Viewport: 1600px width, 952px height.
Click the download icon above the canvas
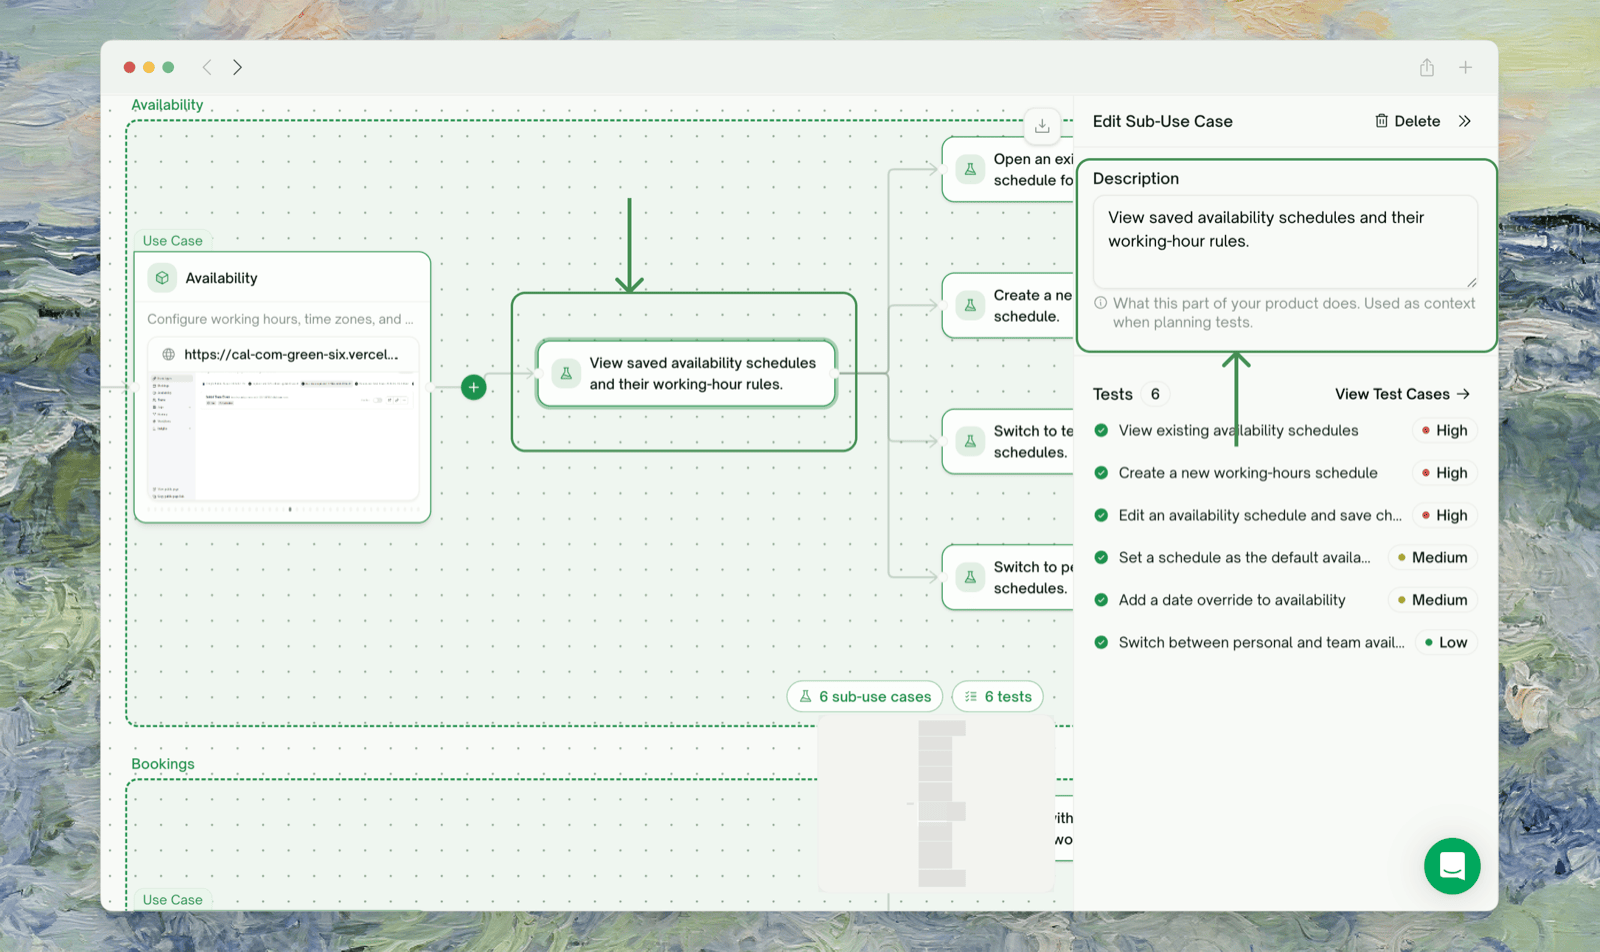(x=1042, y=125)
